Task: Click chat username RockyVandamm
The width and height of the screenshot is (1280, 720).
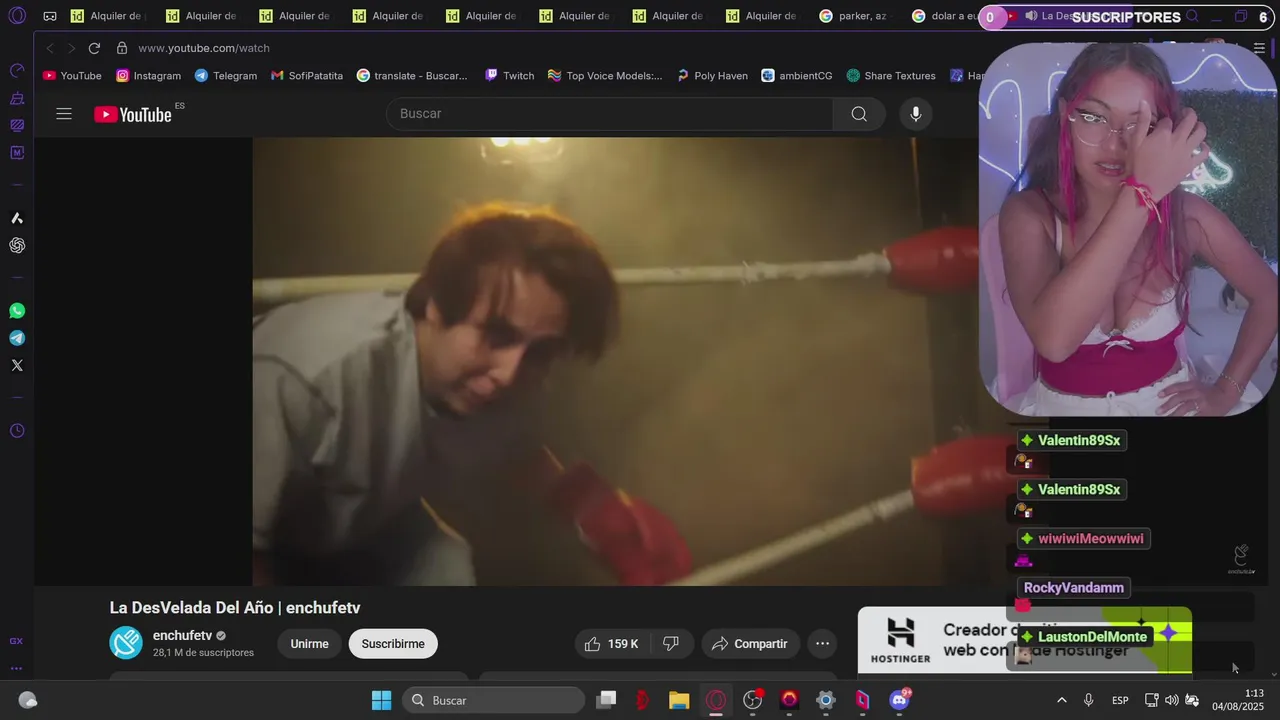Action: click(x=1073, y=588)
